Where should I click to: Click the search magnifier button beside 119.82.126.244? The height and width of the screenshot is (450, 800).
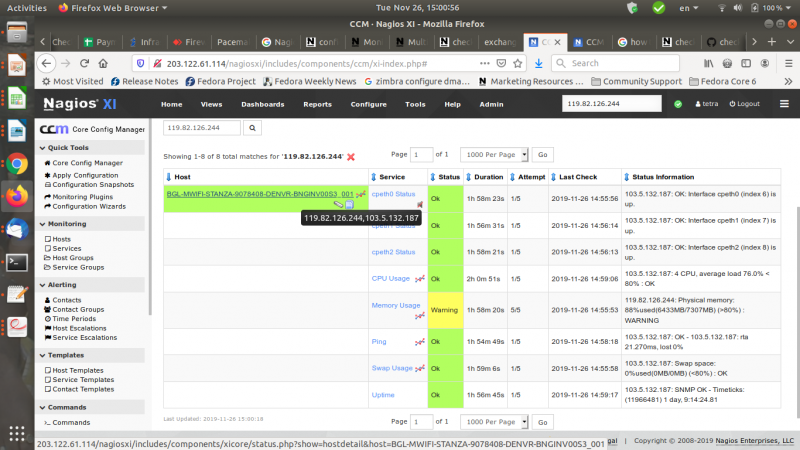click(252, 128)
